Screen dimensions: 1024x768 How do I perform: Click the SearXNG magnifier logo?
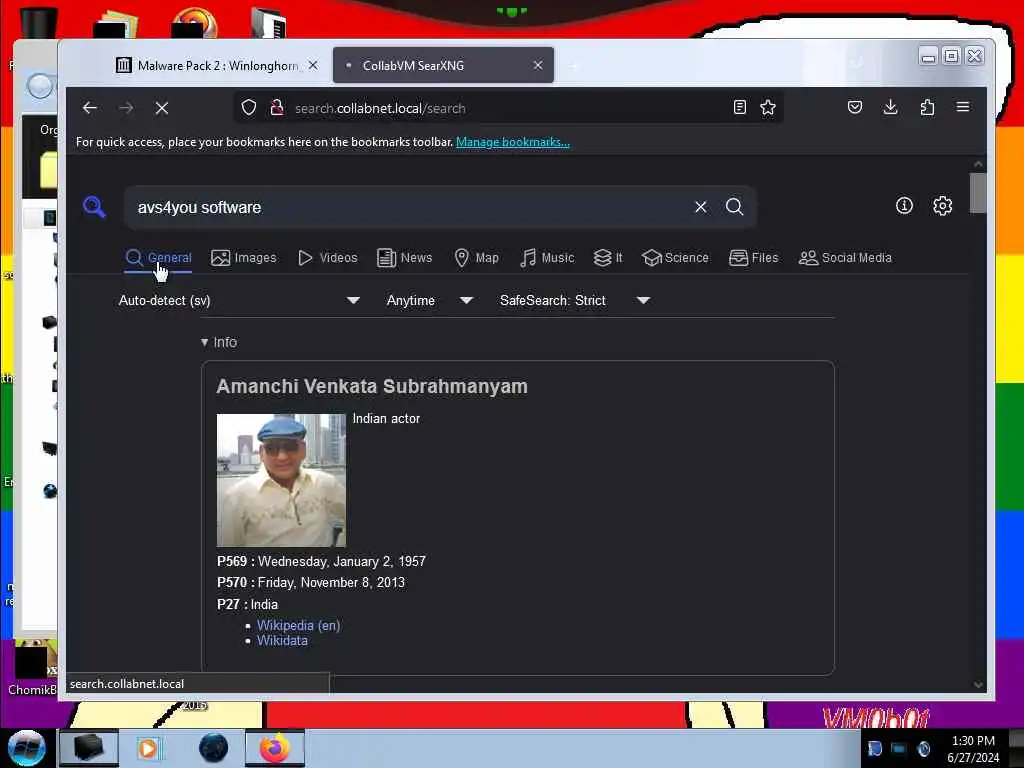[x=94, y=206]
